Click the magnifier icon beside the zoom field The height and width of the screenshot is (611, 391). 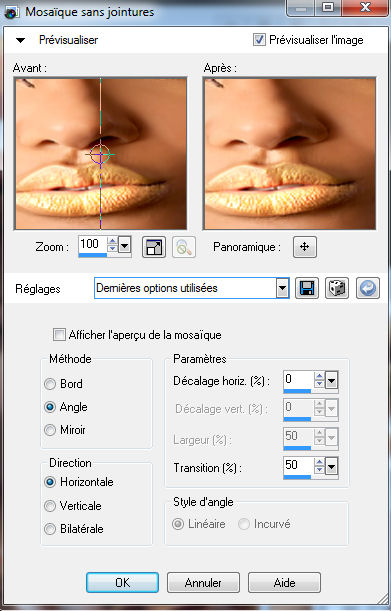[x=184, y=247]
